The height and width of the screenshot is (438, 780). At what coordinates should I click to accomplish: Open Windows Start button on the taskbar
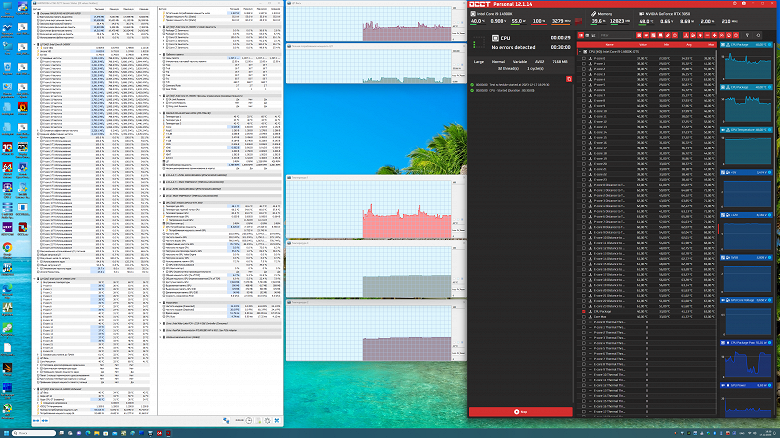[x=7, y=432]
